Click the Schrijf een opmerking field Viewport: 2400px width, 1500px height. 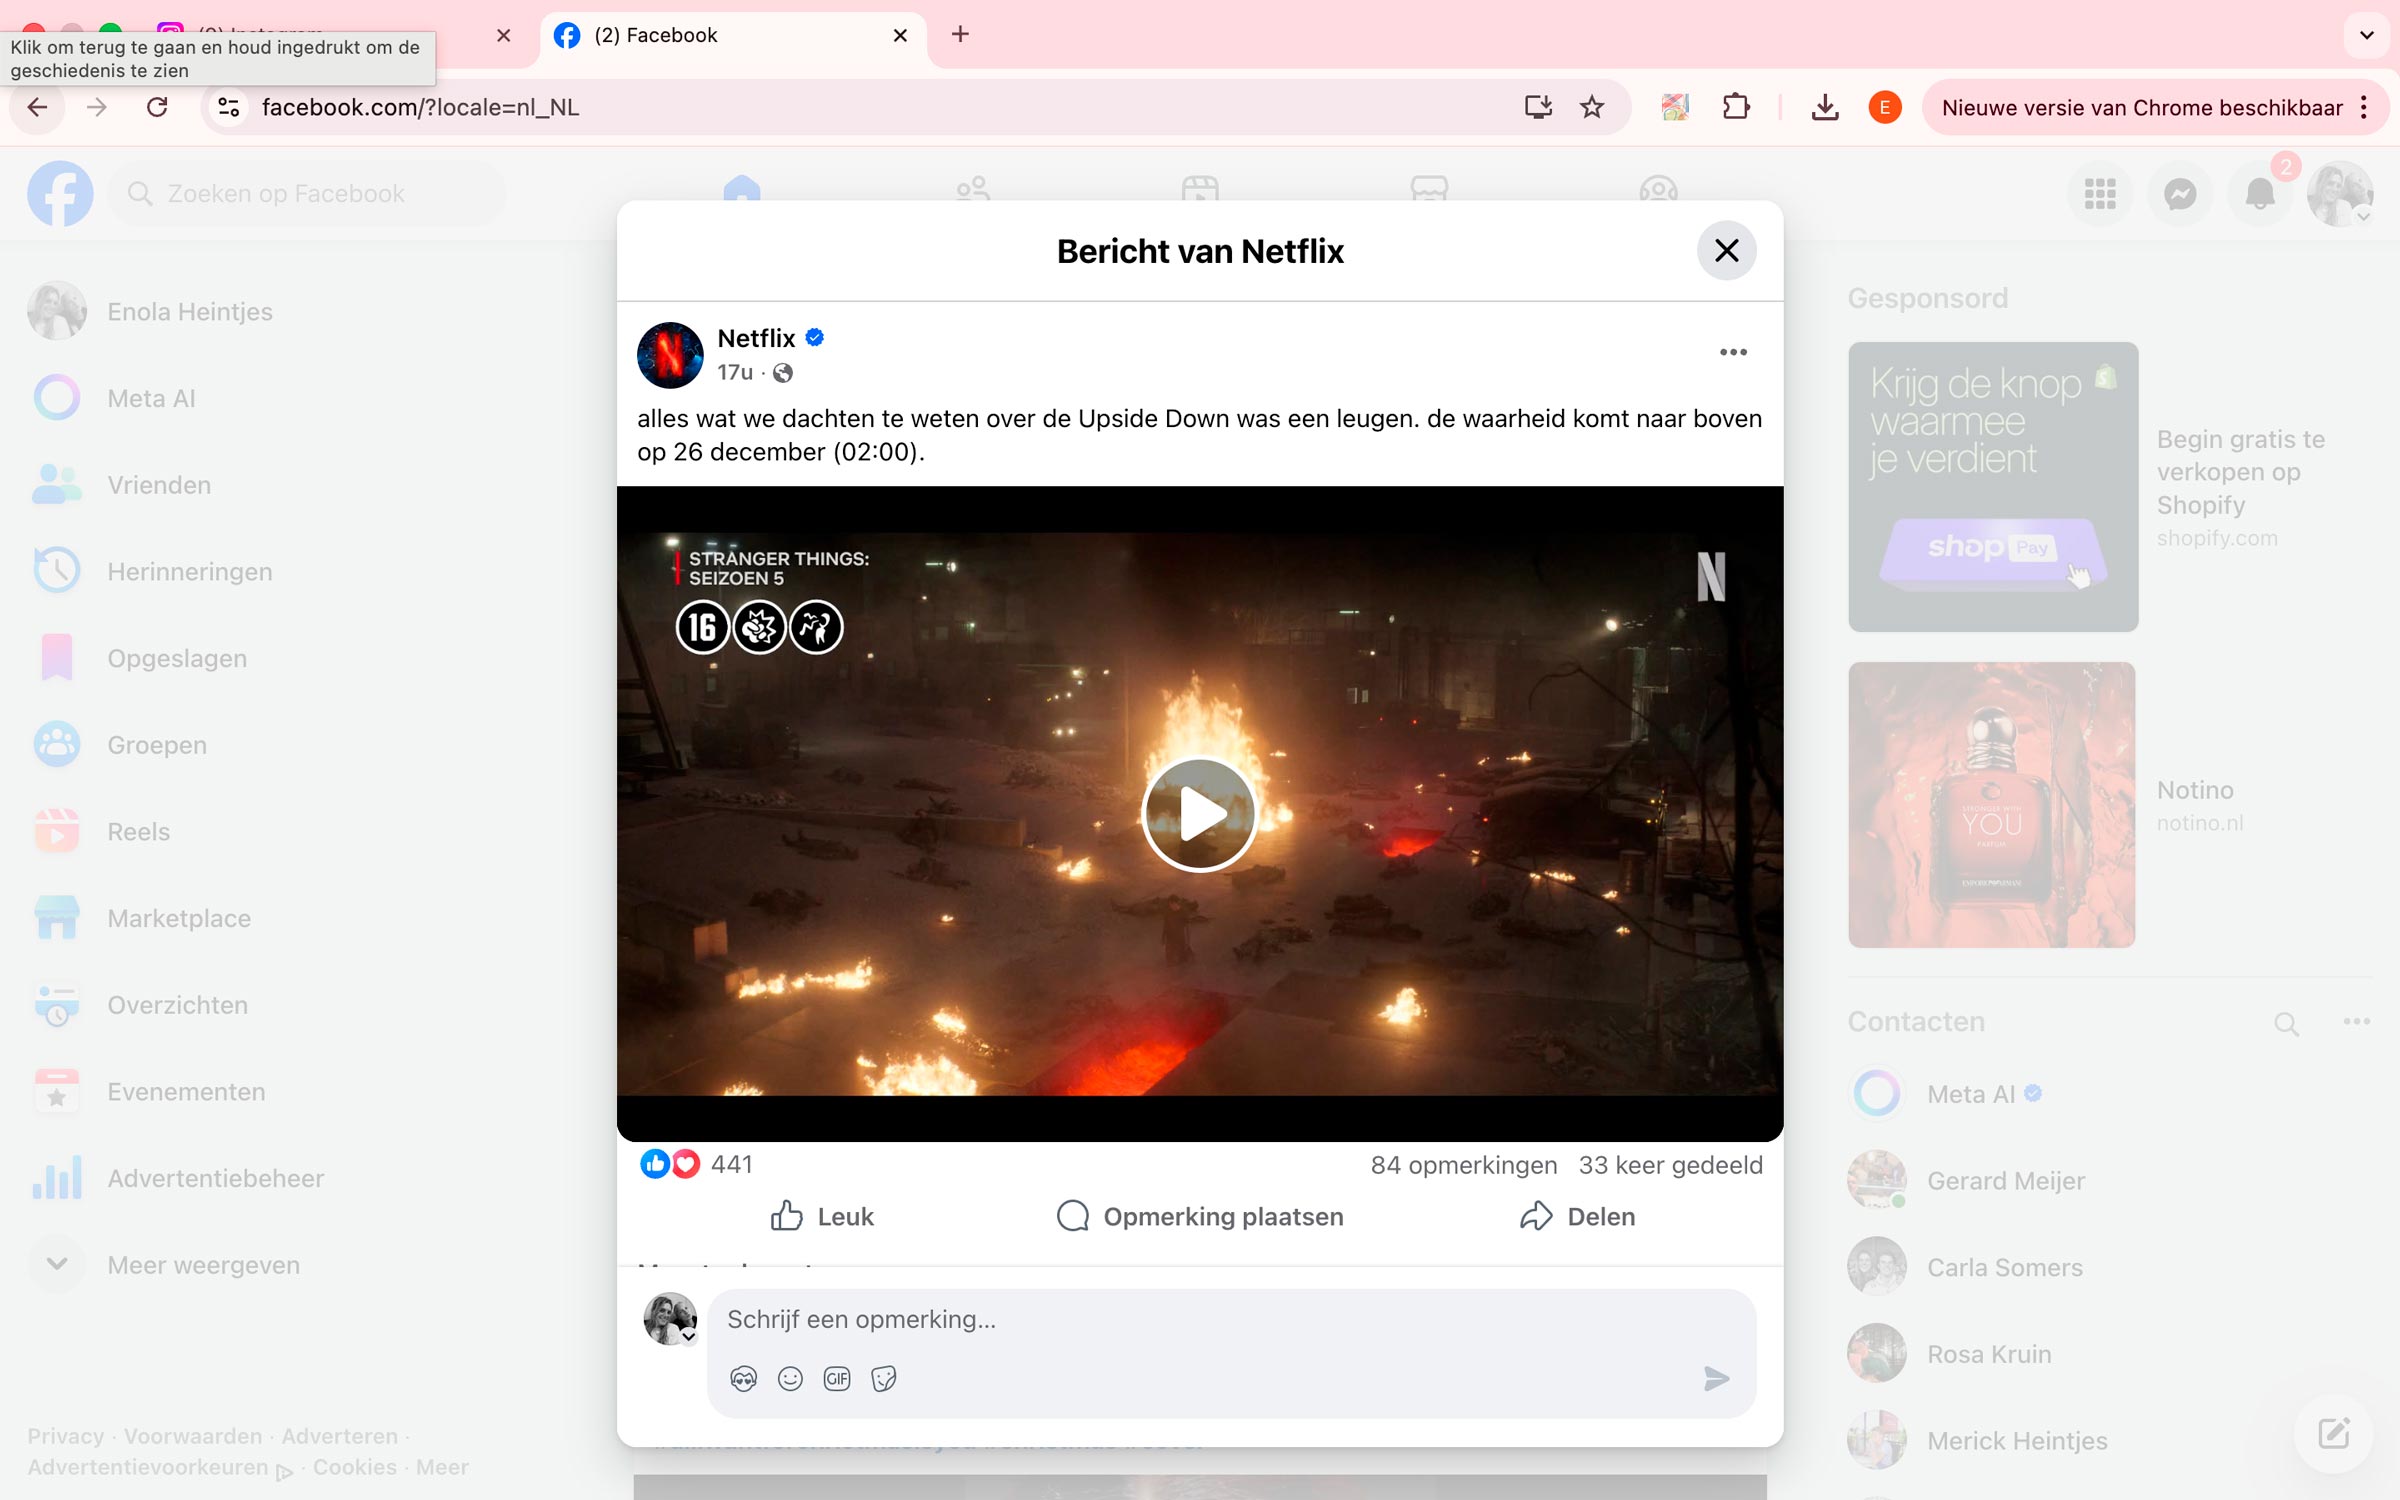pyautogui.click(x=1100, y=1319)
